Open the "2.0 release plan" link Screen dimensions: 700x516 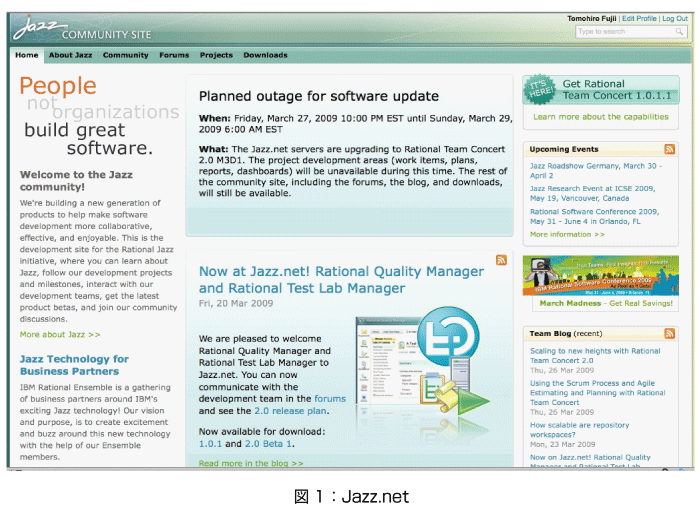[x=290, y=411]
